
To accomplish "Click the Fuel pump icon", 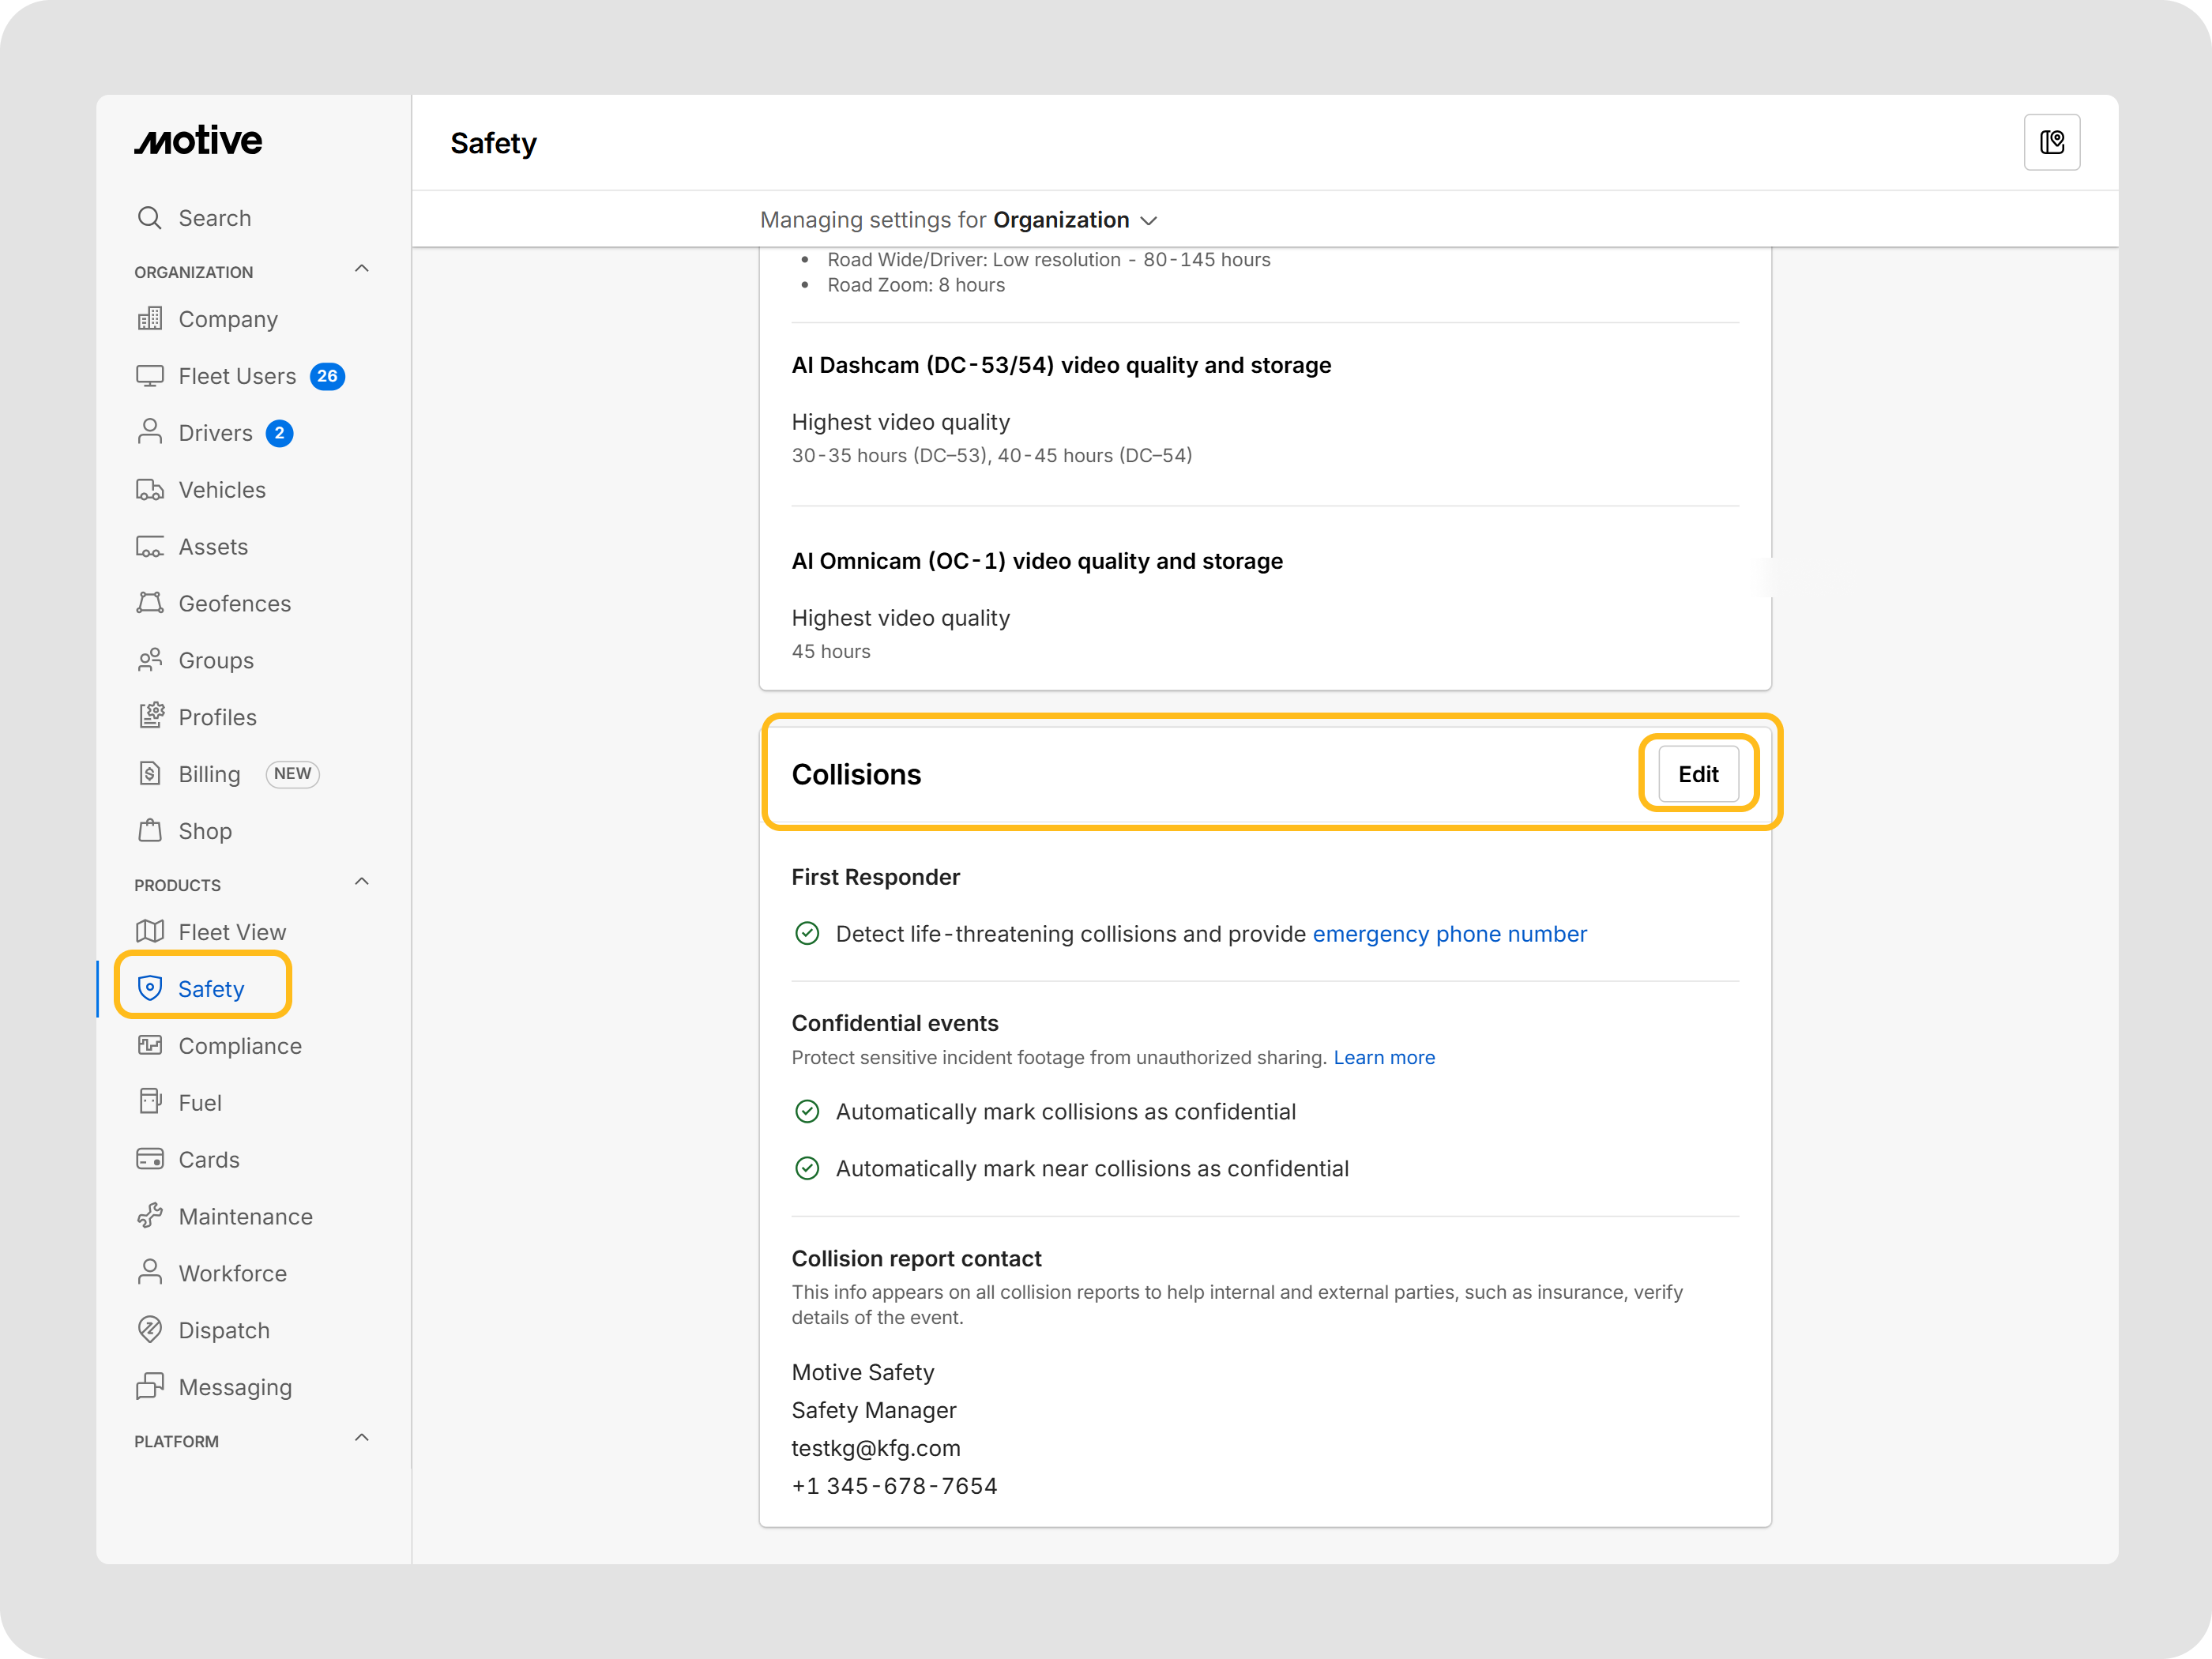I will point(150,1102).
